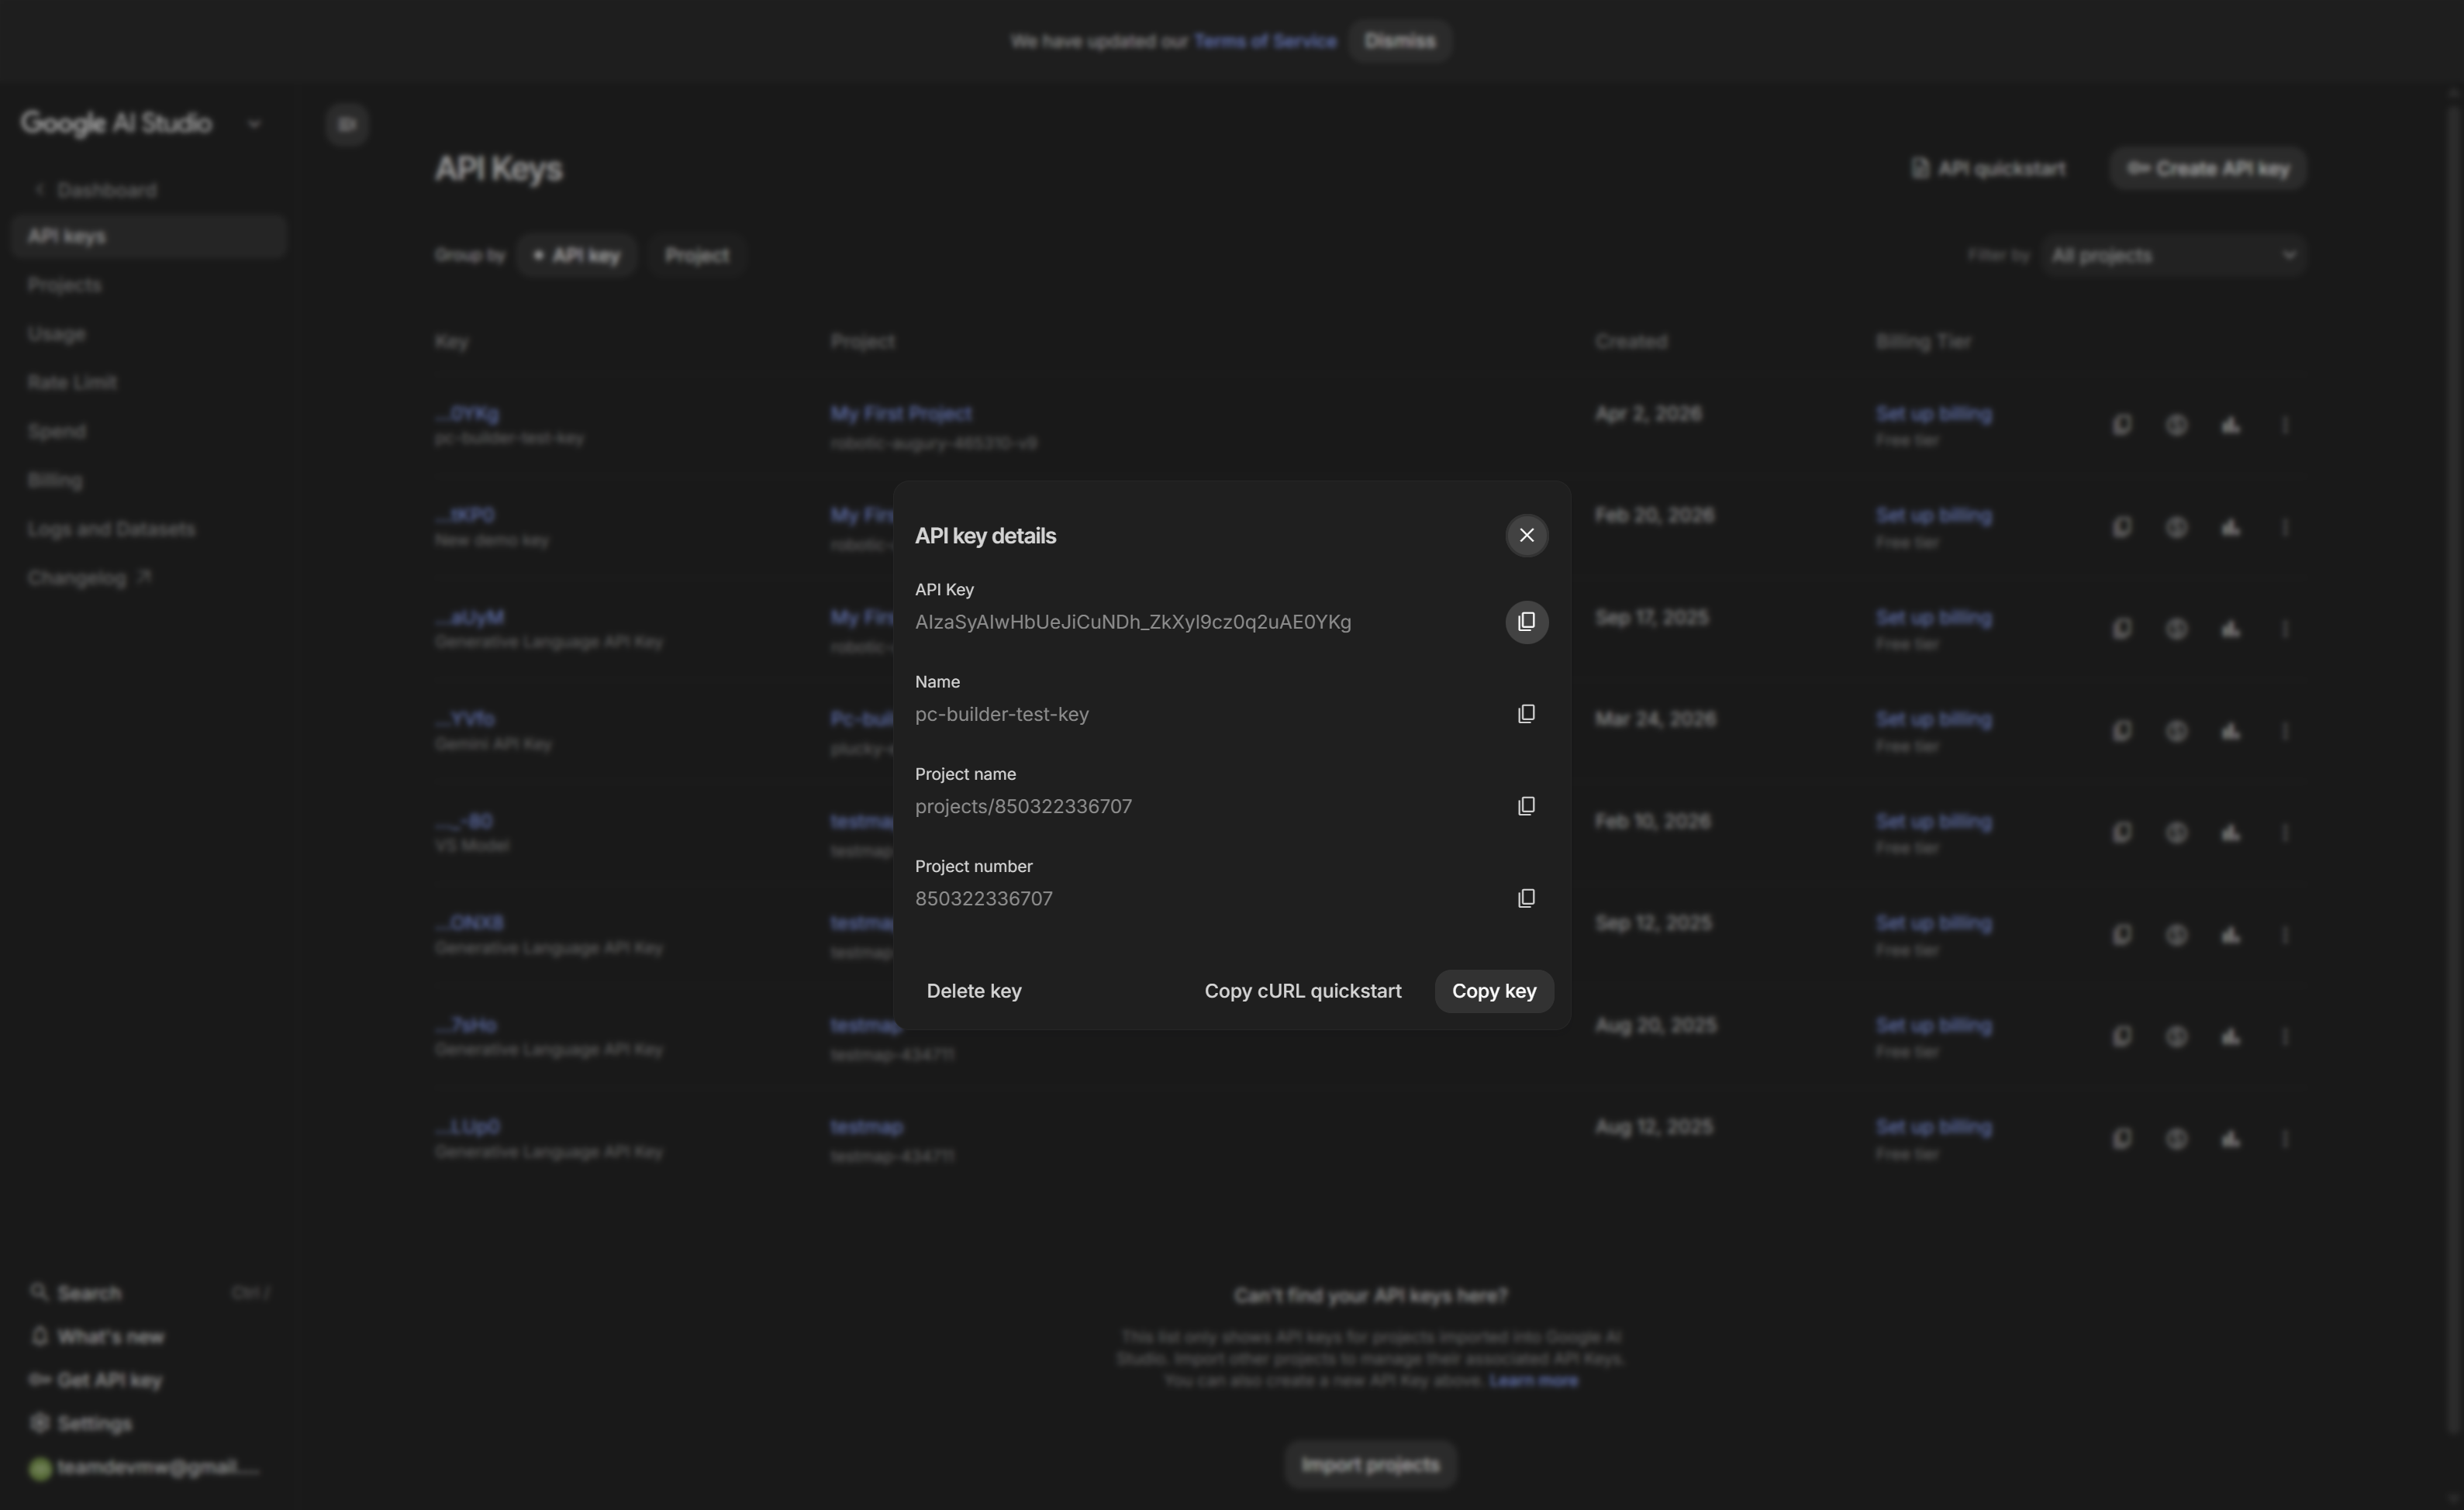
Task: Copy icon in the Apr 2, 2026 row
Action: coord(2122,425)
